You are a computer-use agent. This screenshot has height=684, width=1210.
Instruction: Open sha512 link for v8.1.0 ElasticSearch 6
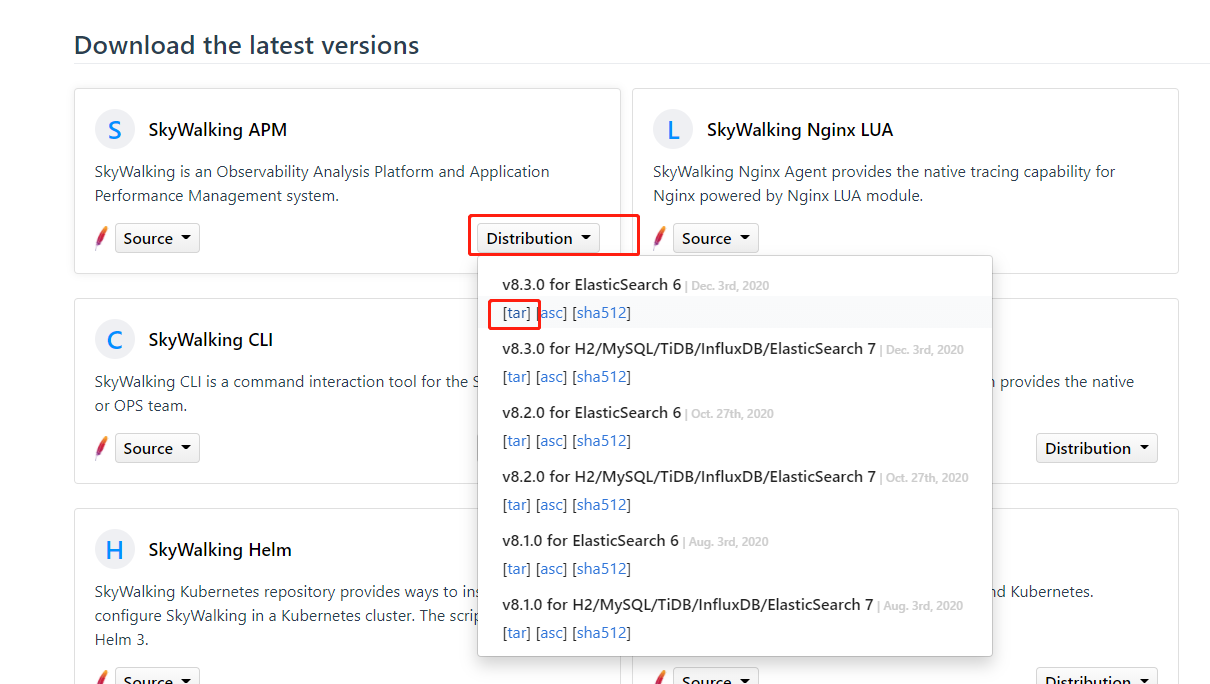pyautogui.click(x=601, y=569)
